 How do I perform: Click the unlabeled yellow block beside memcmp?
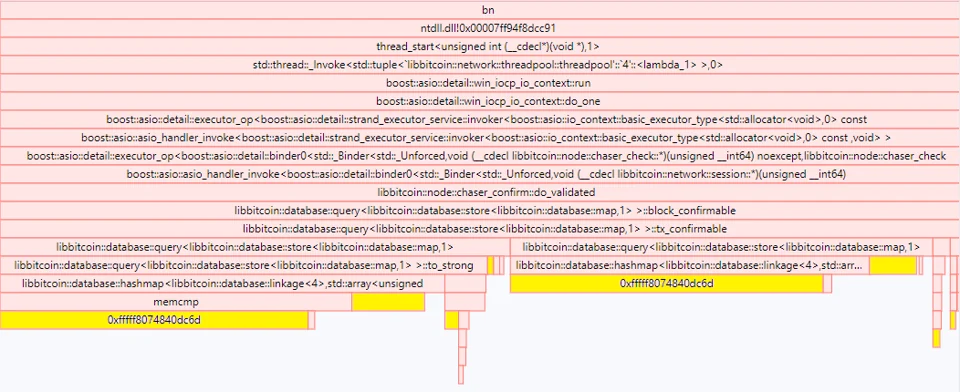pyautogui.click(x=388, y=303)
